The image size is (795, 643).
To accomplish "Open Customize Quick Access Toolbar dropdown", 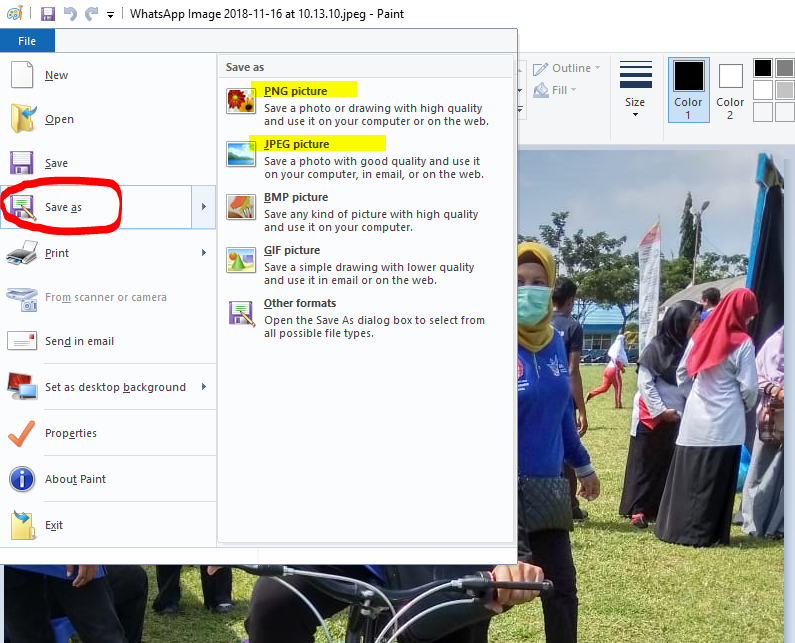I will [x=110, y=15].
